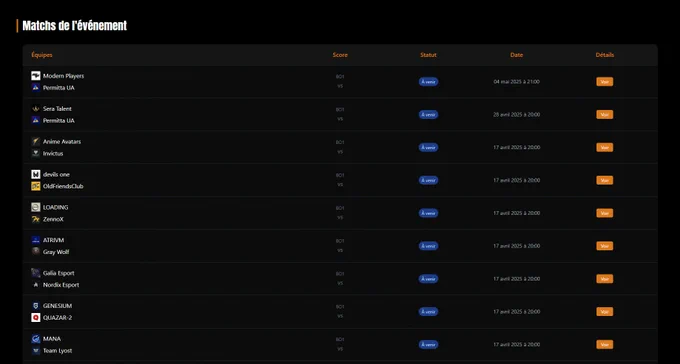This screenshot has height=364, width=680.
Task: Click À venir badge for Modern Players match
Action: [428, 82]
